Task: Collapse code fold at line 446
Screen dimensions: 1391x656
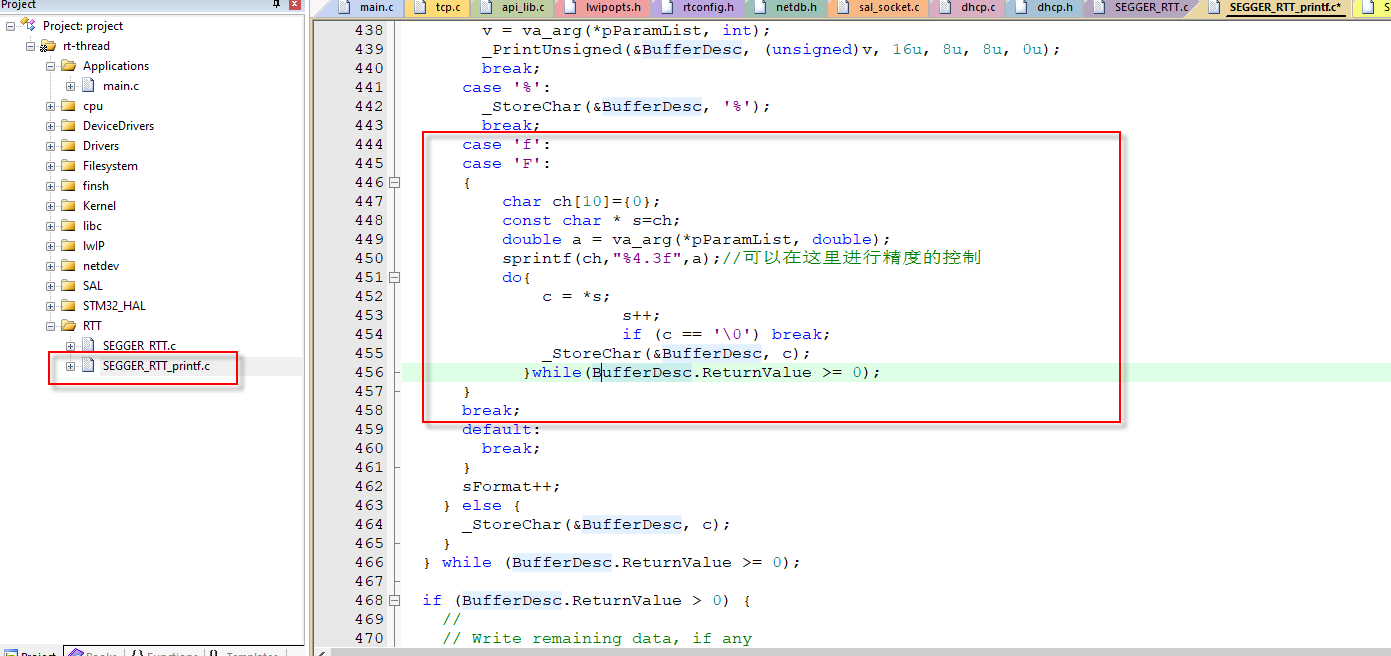Action: click(395, 183)
